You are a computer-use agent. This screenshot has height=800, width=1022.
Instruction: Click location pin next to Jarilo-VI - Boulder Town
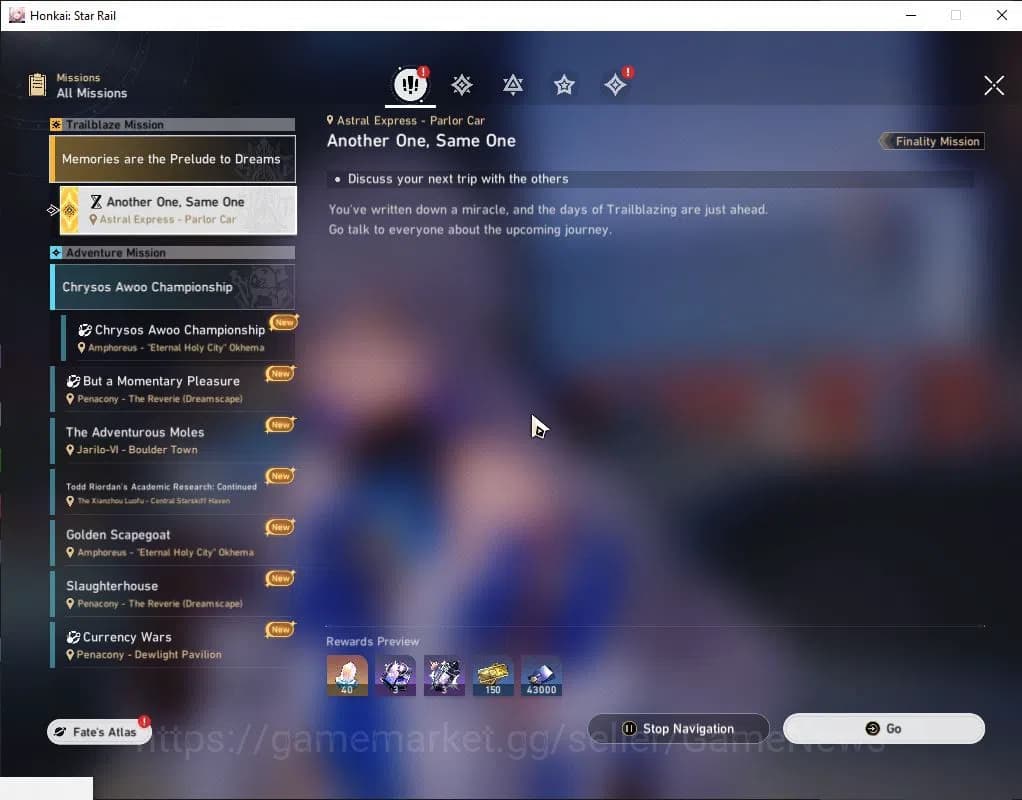[70, 450]
